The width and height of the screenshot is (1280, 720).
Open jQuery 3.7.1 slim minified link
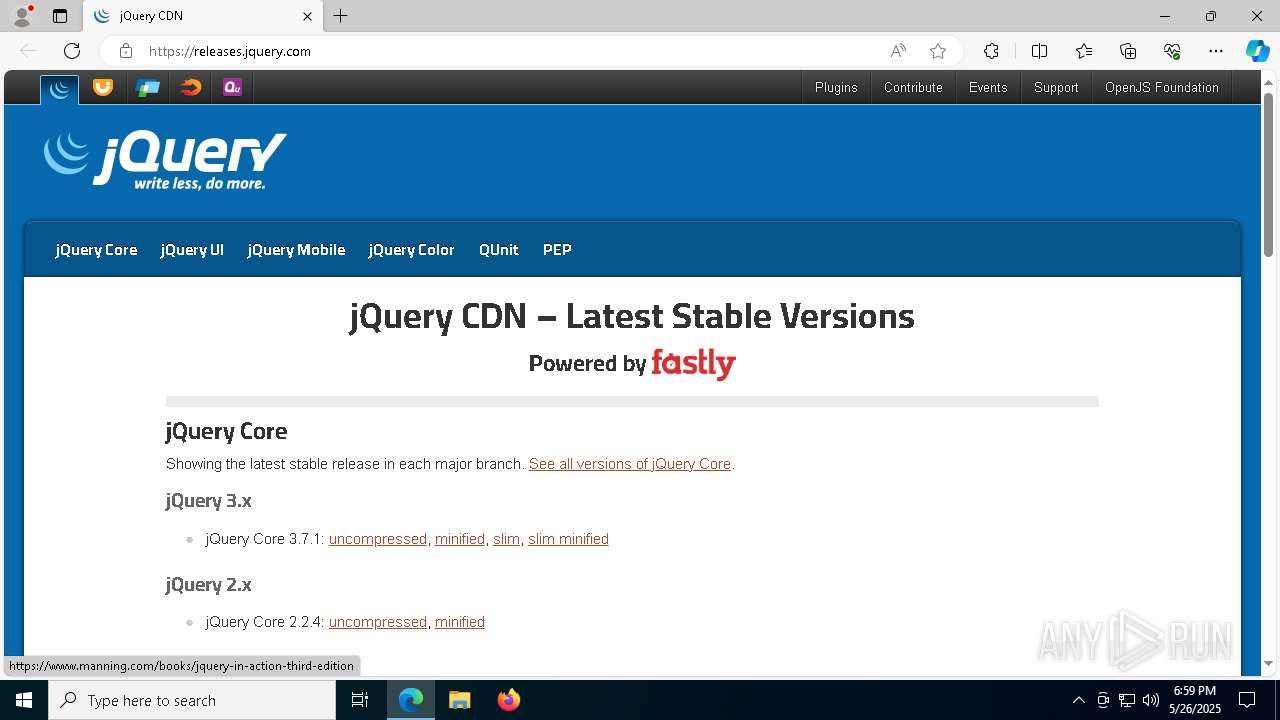point(568,539)
